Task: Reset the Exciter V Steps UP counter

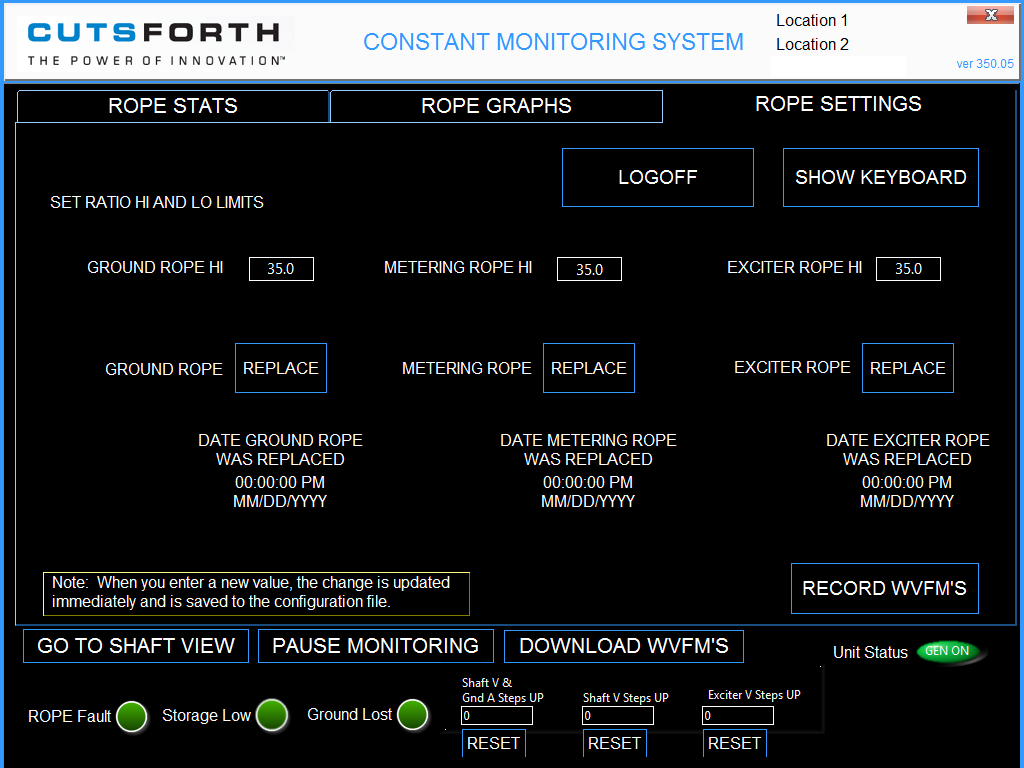Action: coord(735,743)
